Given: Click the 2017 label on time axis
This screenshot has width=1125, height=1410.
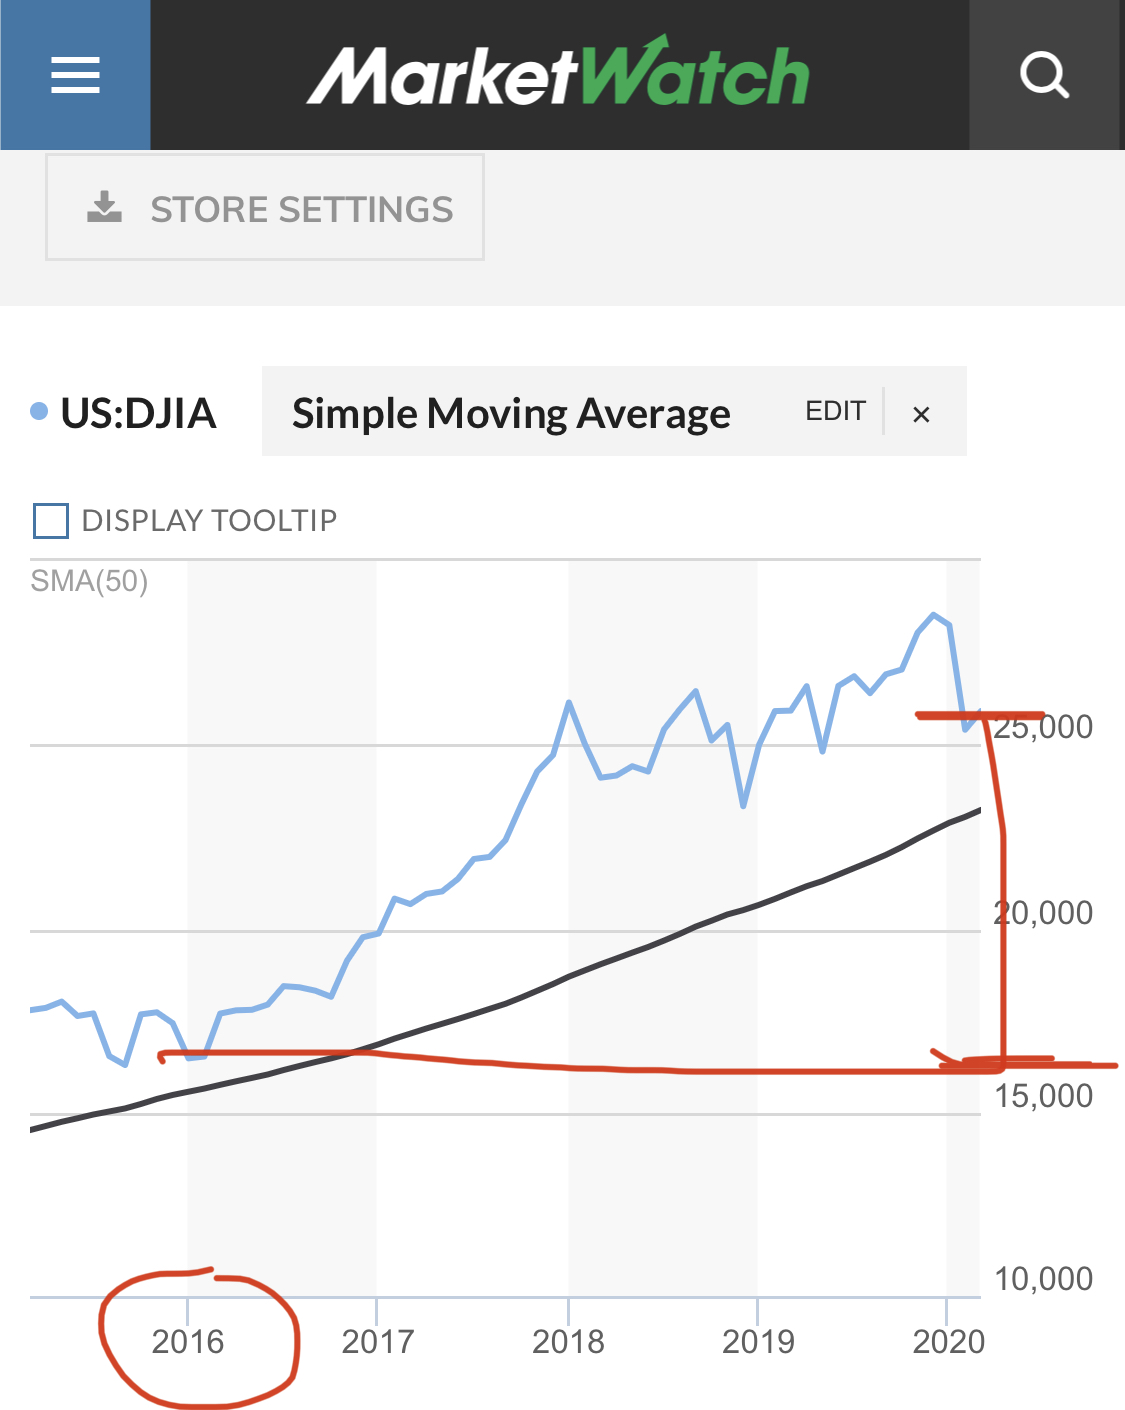Looking at the screenshot, I should [x=377, y=1341].
